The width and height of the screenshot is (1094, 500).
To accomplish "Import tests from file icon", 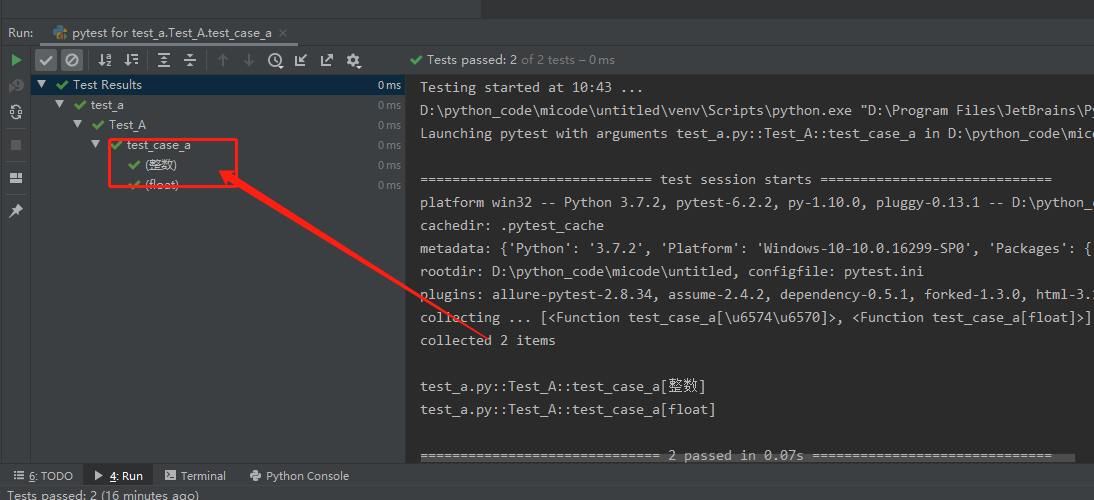I will click(x=301, y=61).
